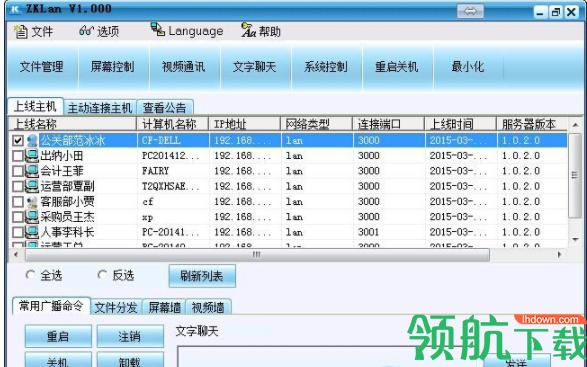The image size is (587, 367).
Task: Click the 客服部小贾 user icon
Action: (x=32, y=202)
